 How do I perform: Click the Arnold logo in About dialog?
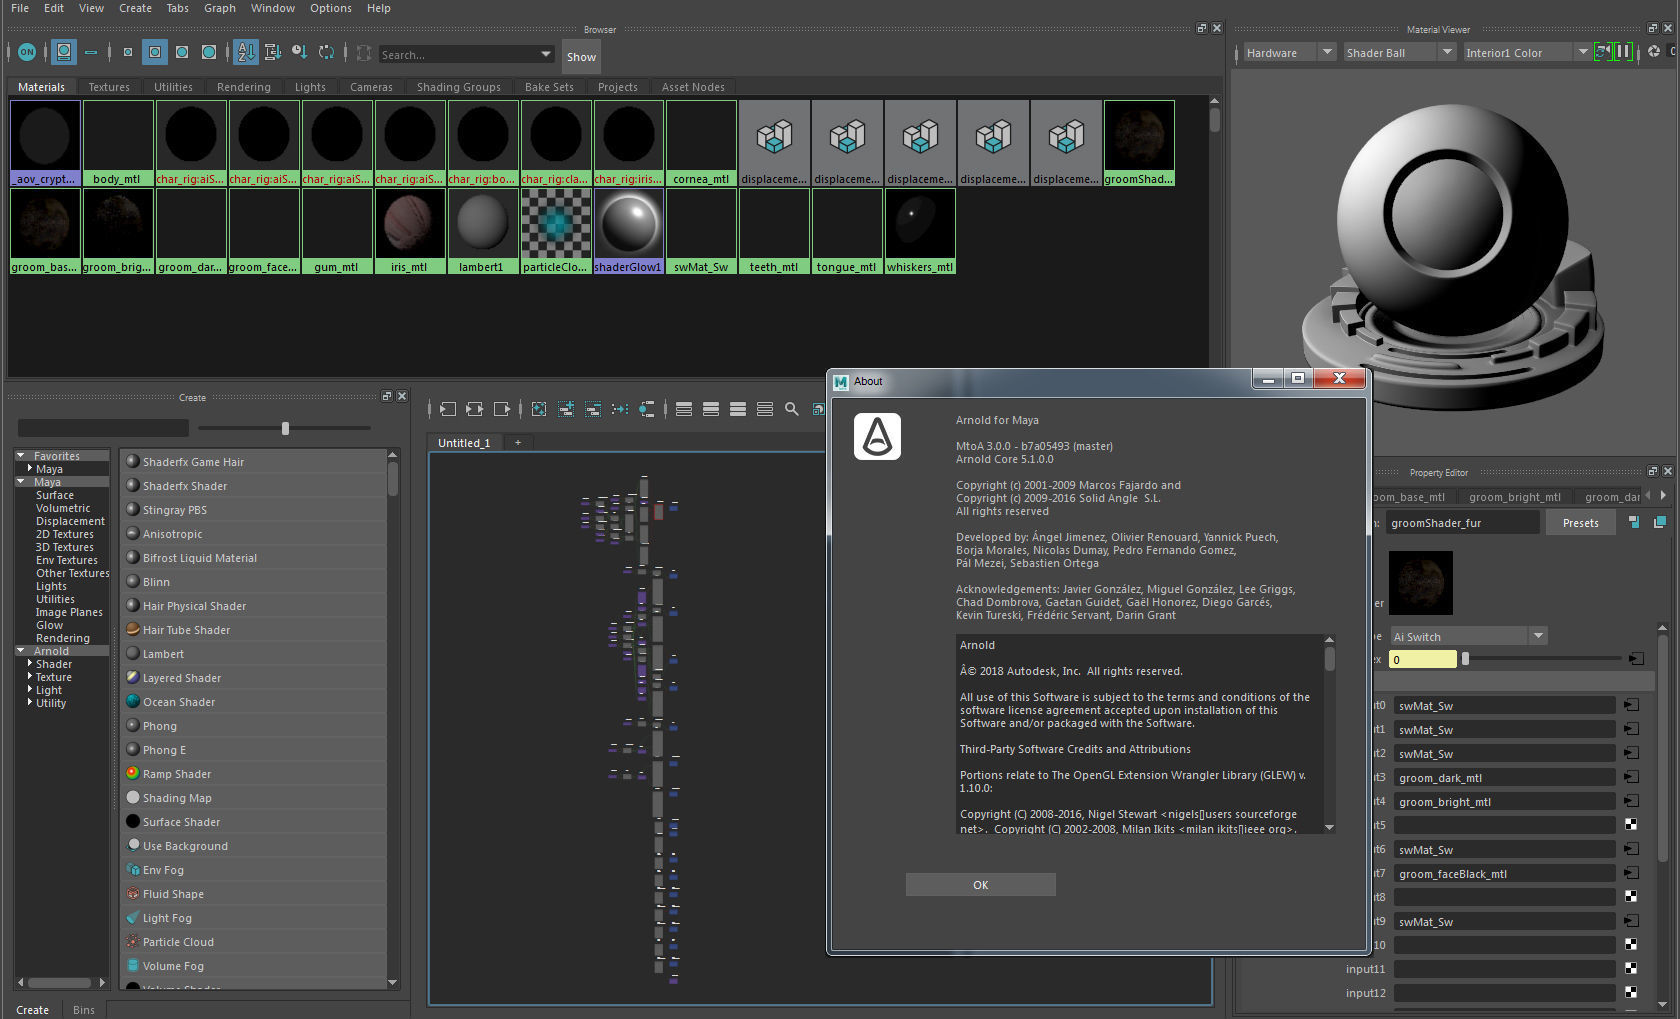(x=877, y=437)
